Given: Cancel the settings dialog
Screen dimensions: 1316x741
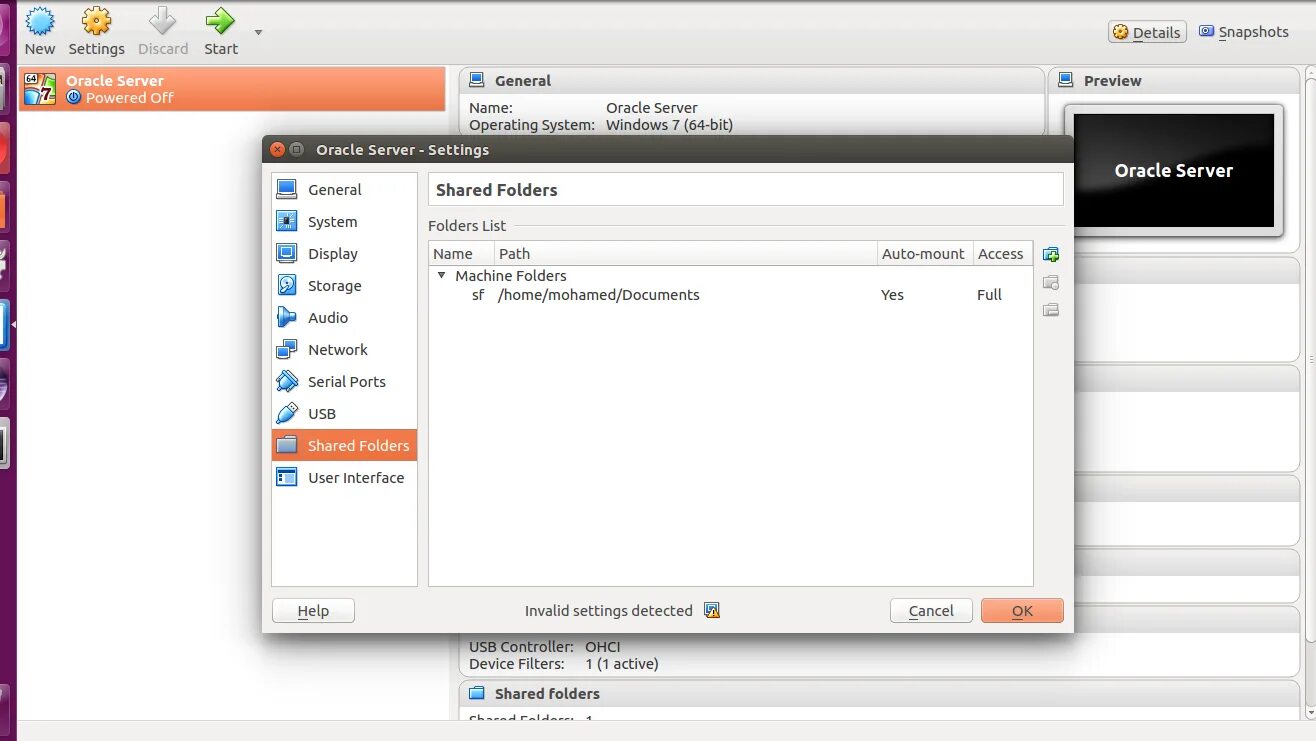Looking at the screenshot, I should [x=931, y=611].
